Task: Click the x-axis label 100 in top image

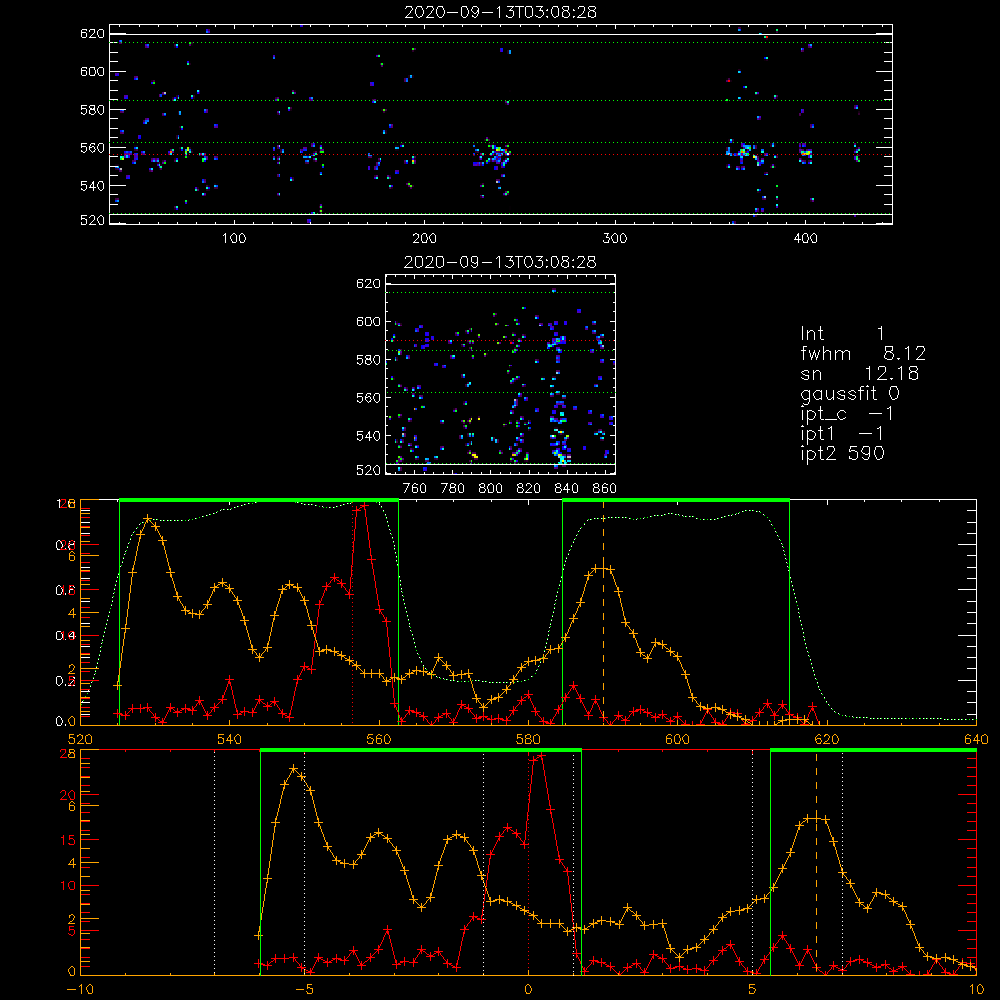Action: (234, 239)
